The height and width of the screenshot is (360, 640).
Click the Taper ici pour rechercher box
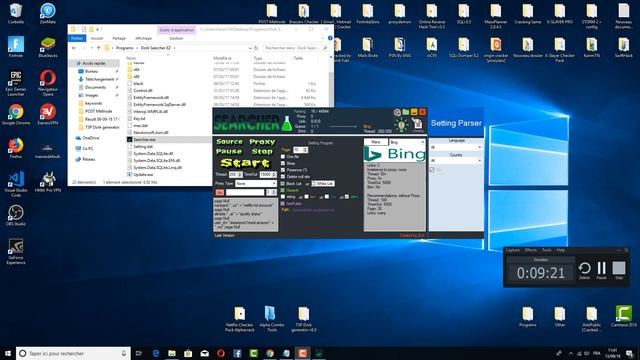point(73,353)
